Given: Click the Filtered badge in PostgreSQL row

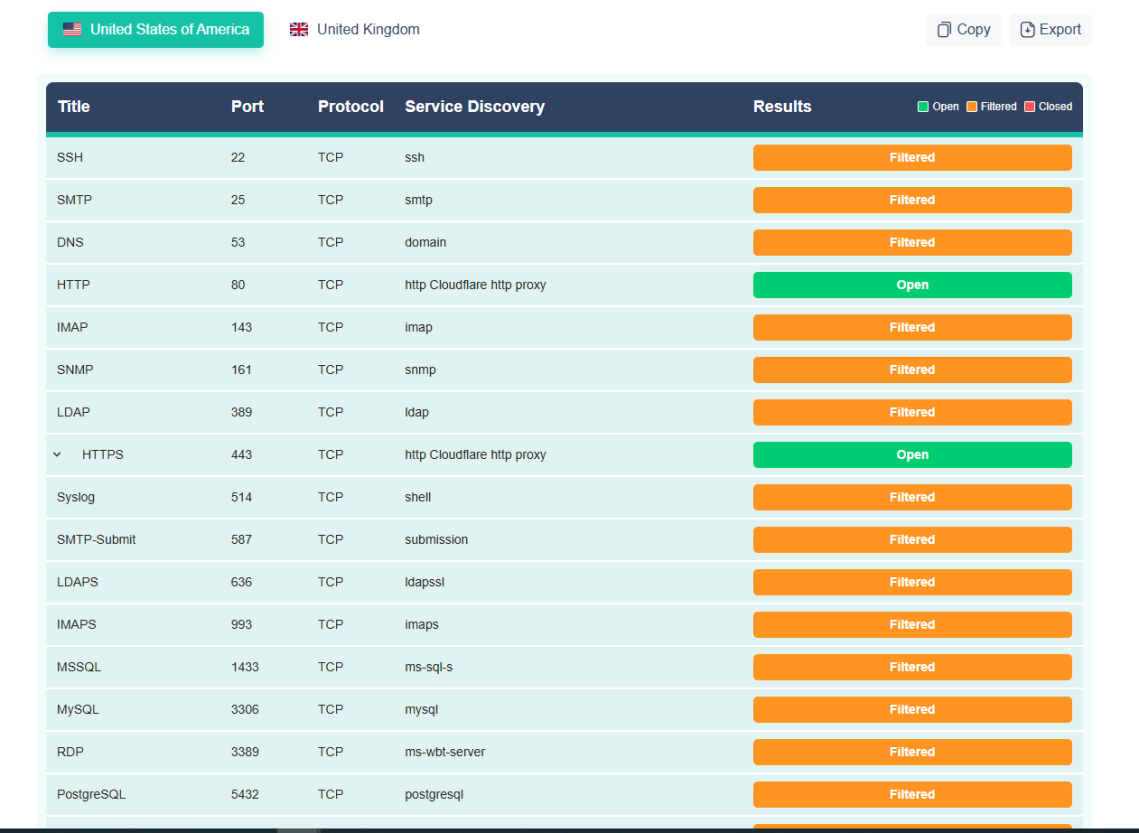Looking at the screenshot, I should (912, 795).
